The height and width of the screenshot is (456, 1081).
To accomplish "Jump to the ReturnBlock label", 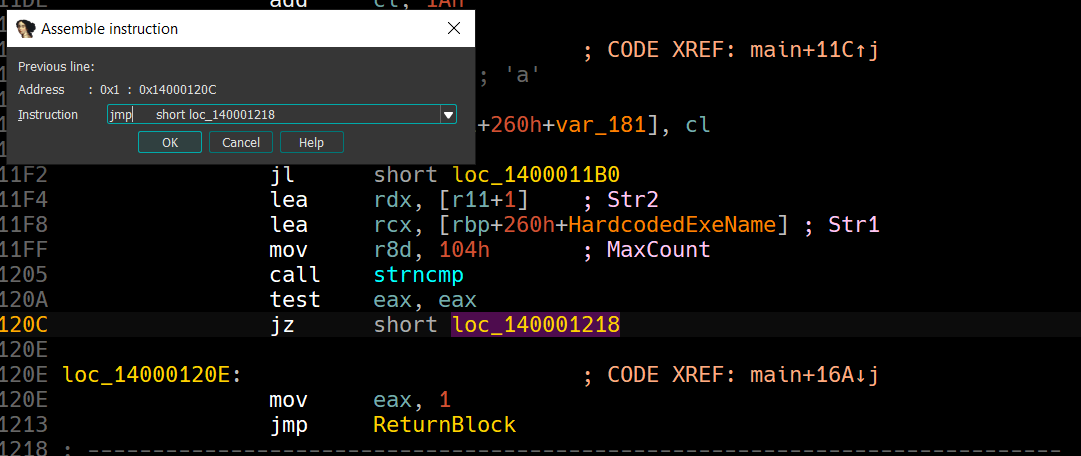I will coord(444,425).
